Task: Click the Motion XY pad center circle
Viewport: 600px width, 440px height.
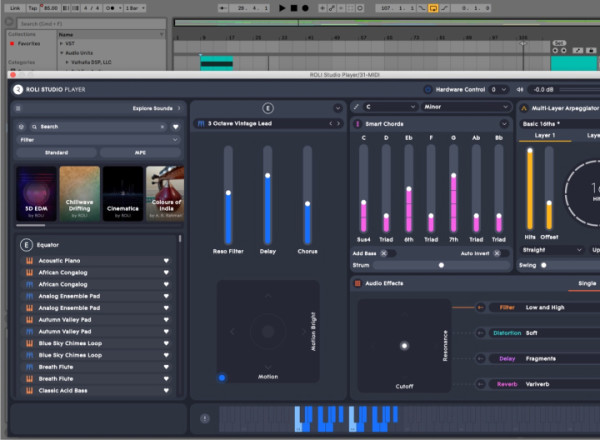Action: tap(268, 331)
